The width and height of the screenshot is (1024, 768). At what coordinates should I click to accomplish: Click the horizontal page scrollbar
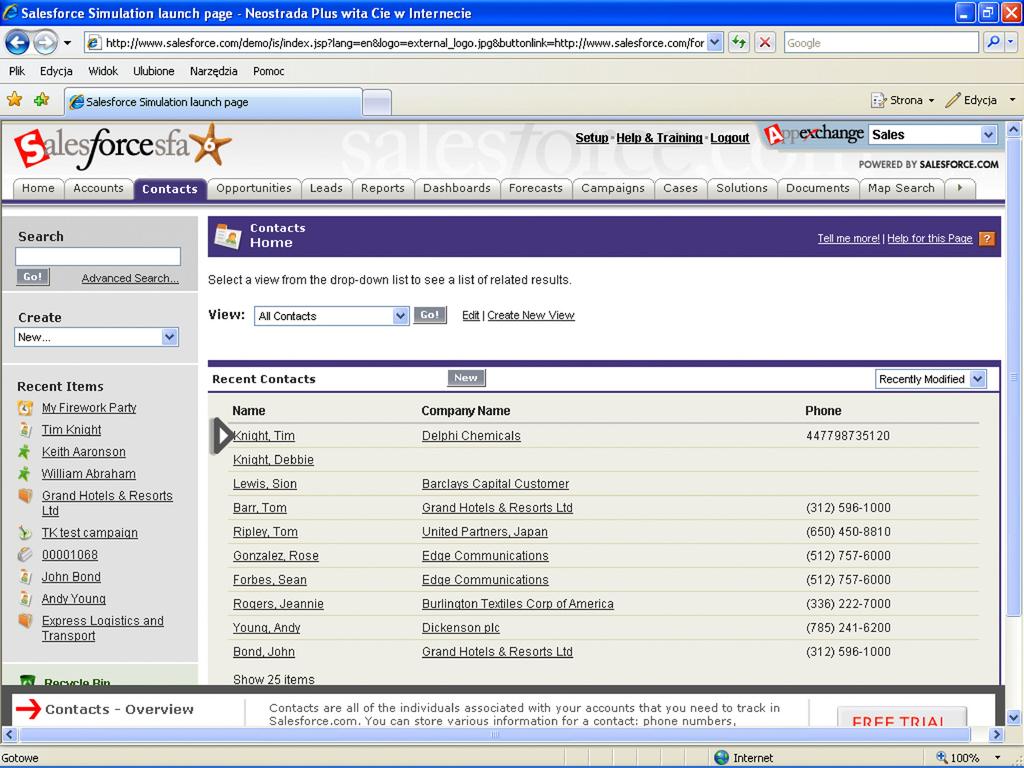[x=496, y=734]
